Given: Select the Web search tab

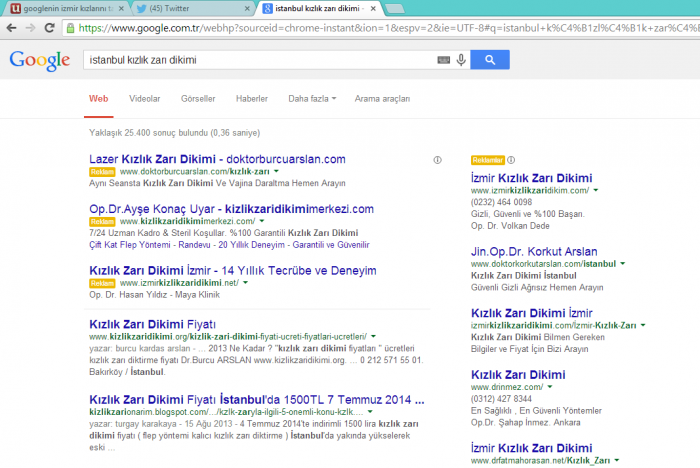Looking at the screenshot, I should pos(99,99).
